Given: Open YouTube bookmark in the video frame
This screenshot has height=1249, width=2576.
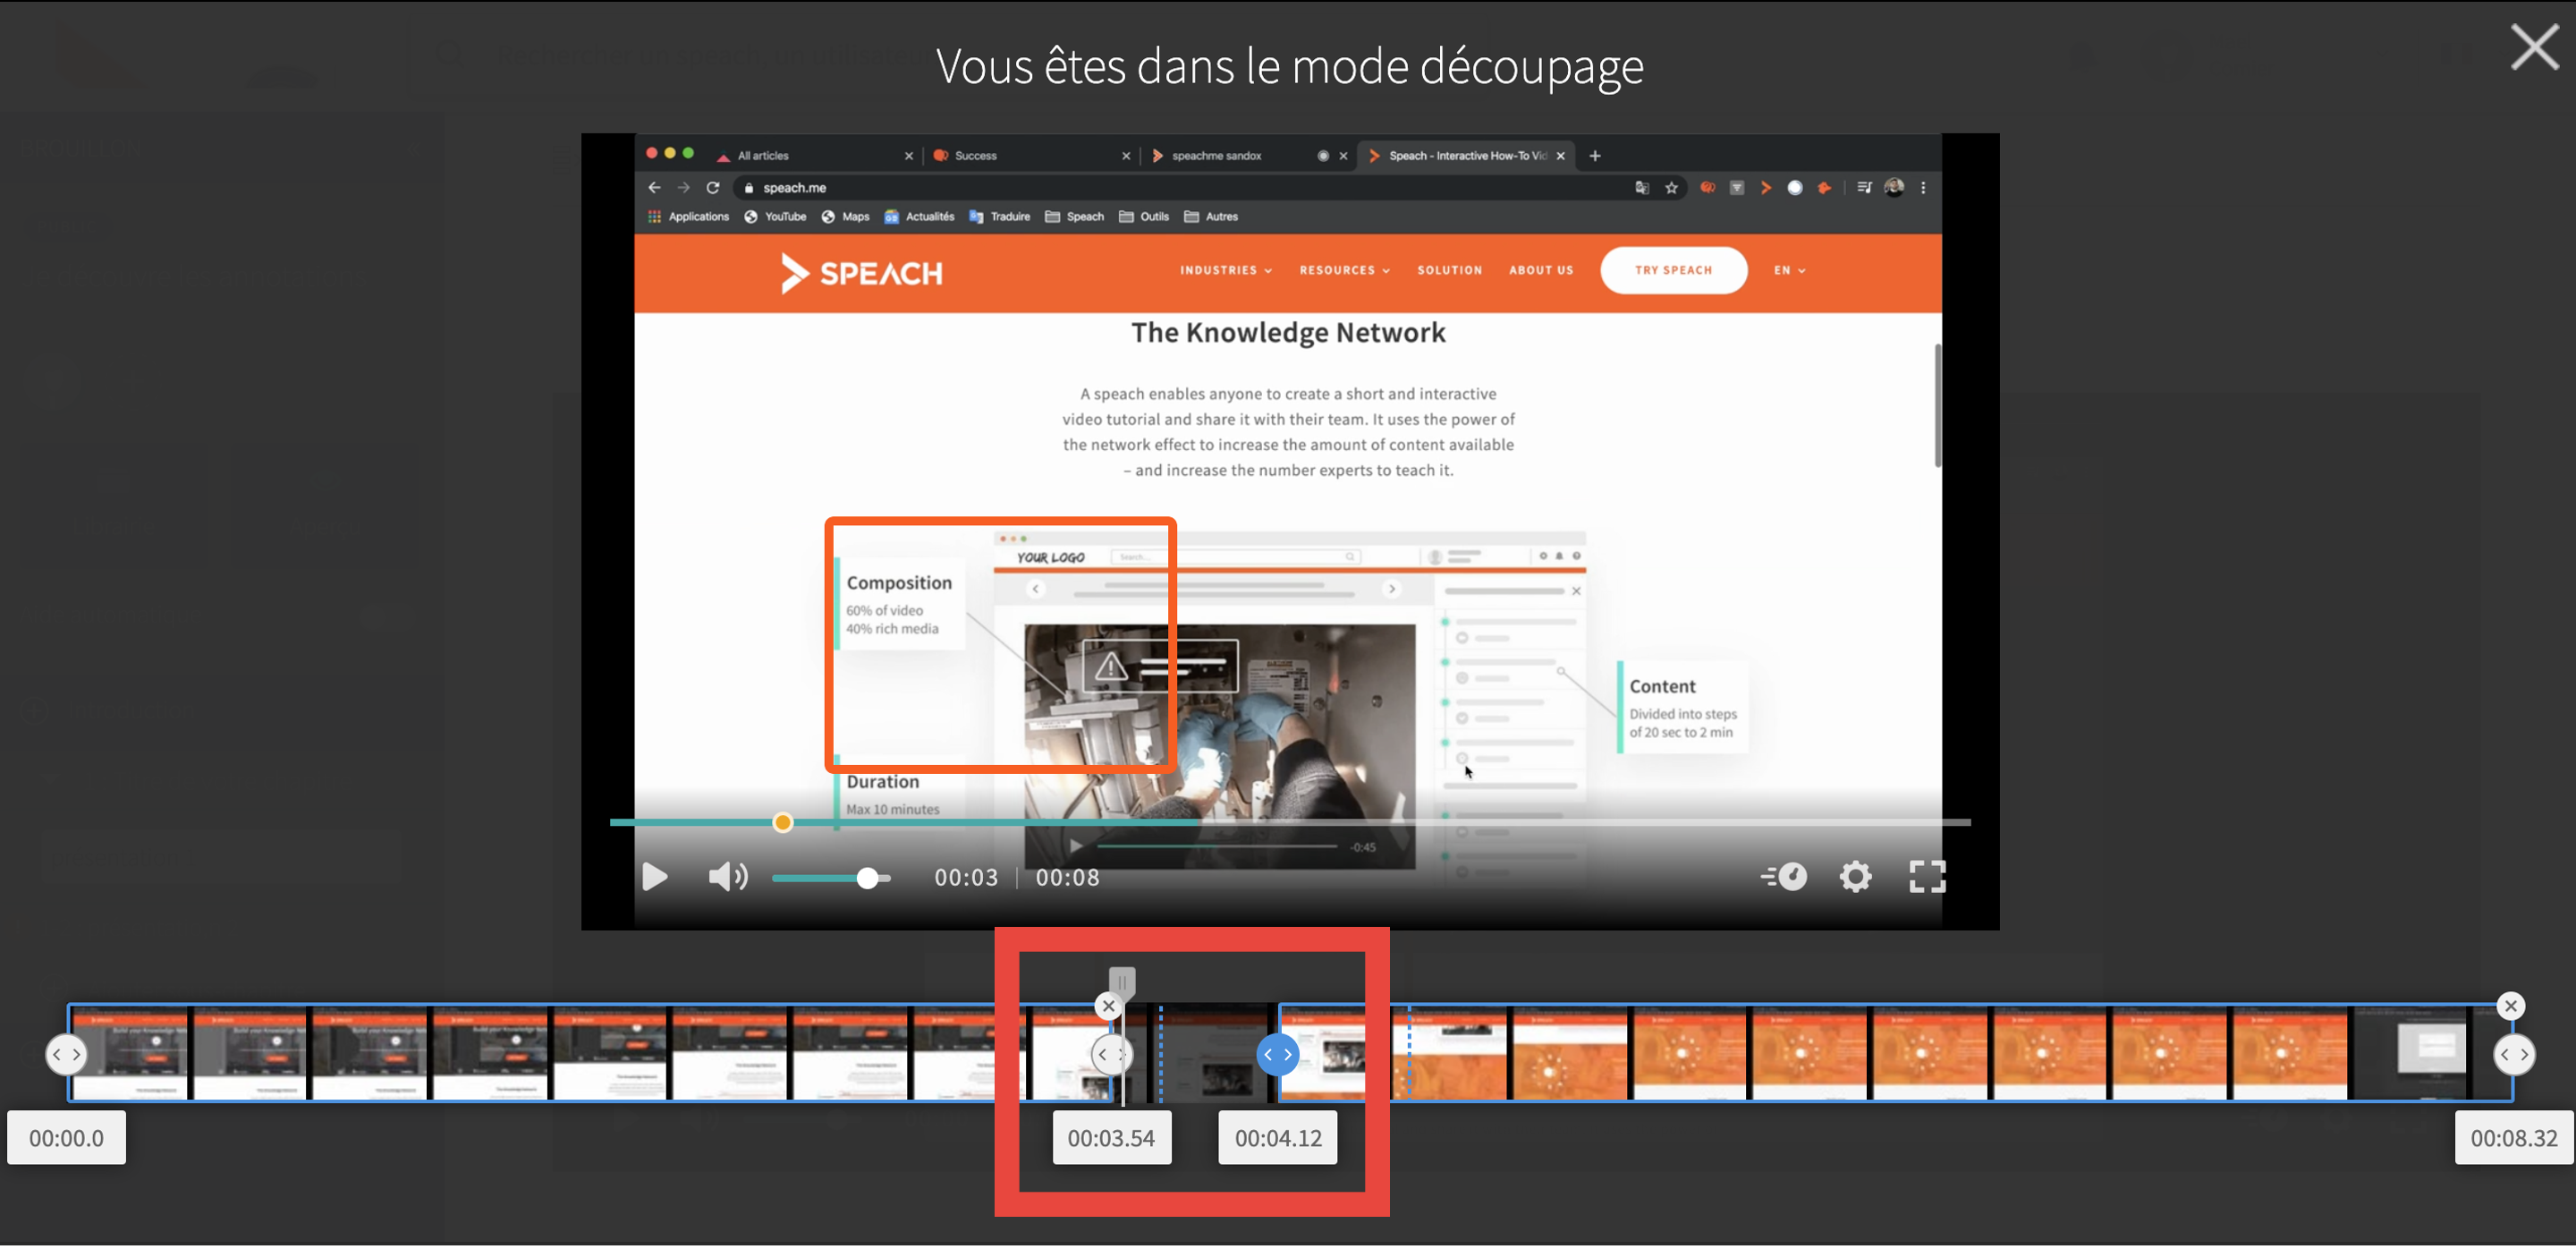Looking at the screenshot, I should coord(775,216).
